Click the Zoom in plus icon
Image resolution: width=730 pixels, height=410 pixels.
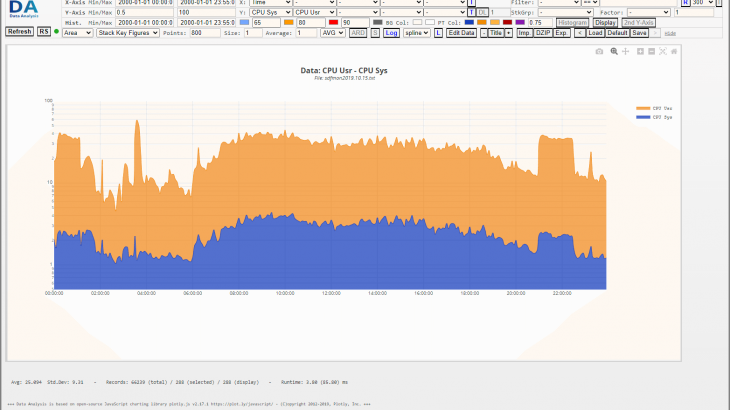pos(640,51)
